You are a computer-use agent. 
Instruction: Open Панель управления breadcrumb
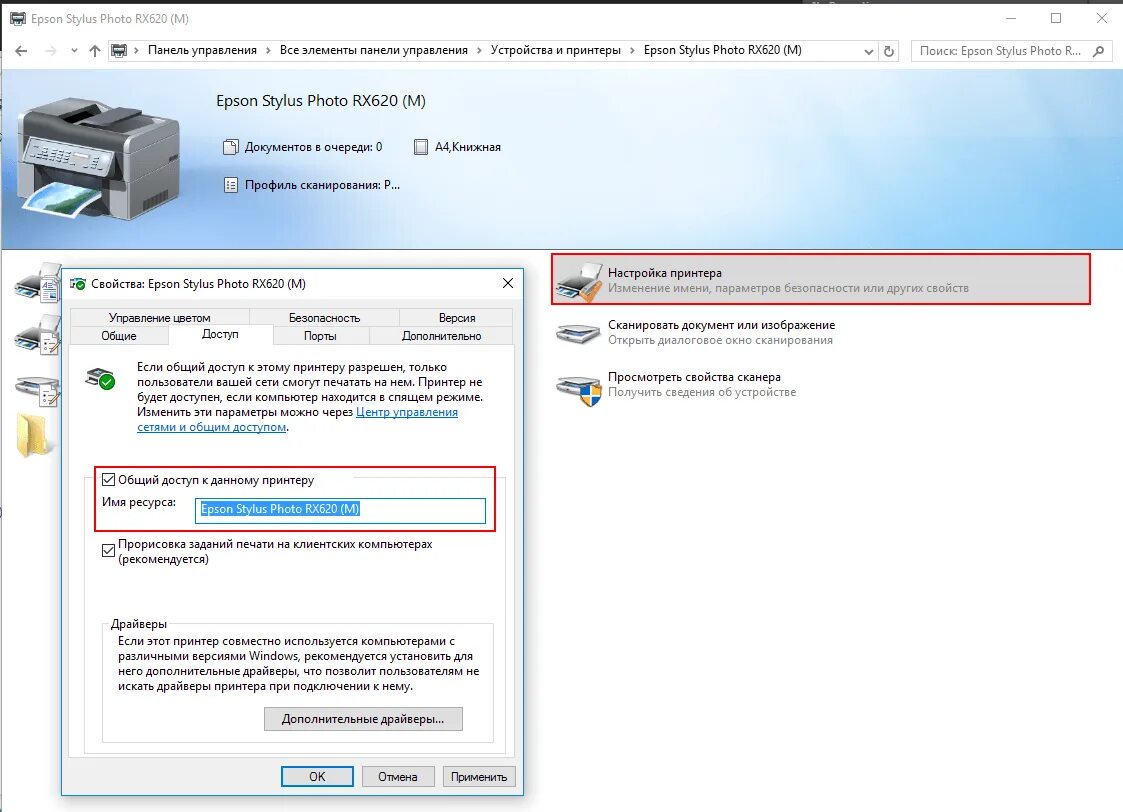click(202, 50)
